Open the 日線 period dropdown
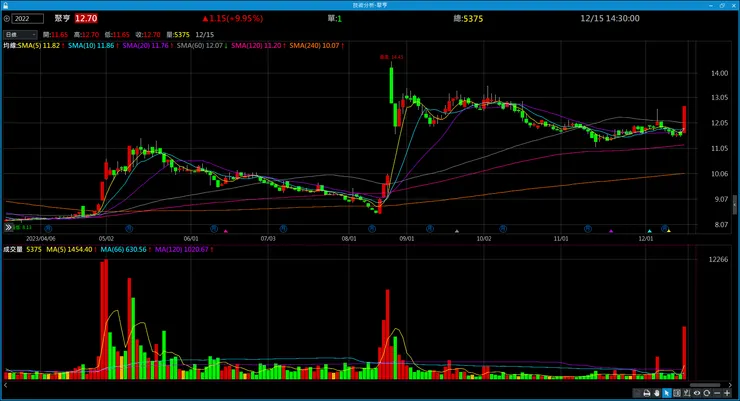Screen dimensions: 740x401 [x=20, y=34]
